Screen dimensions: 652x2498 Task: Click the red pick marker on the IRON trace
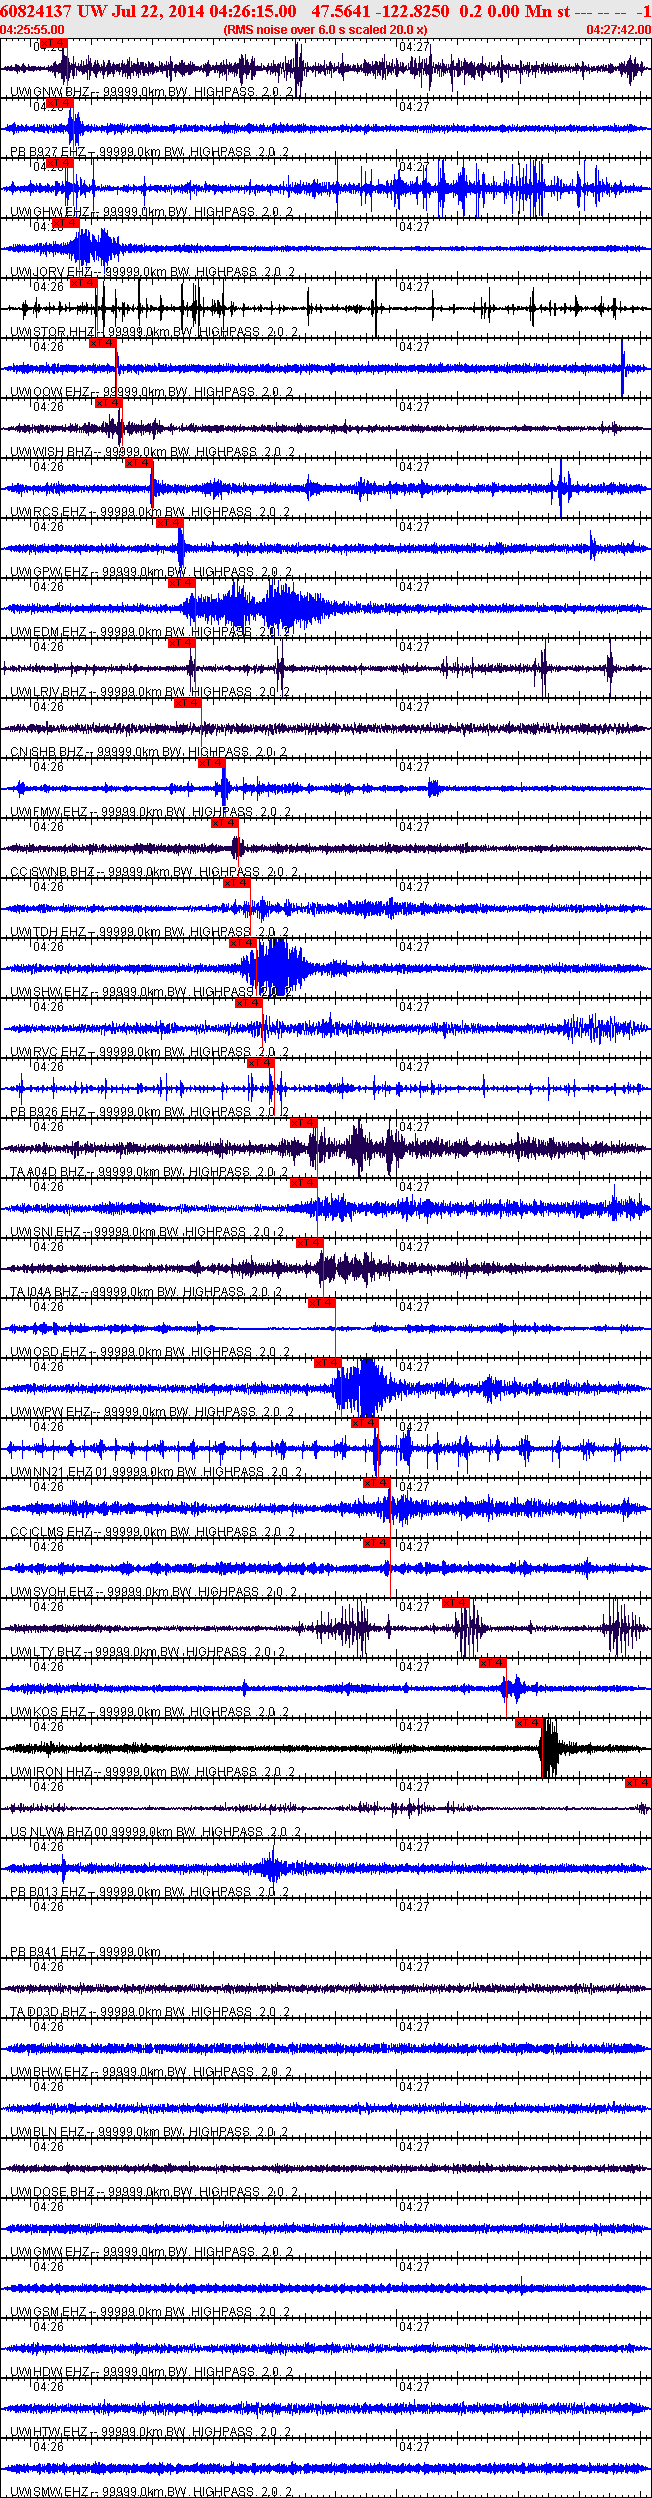pyautogui.click(x=528, y=1723)
